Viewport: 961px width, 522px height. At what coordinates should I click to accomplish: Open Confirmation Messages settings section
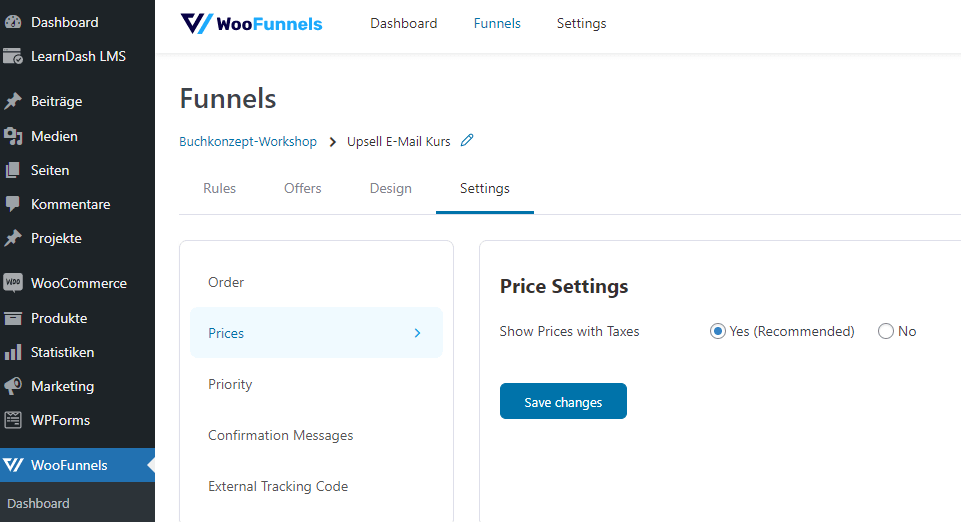(280, 435)
